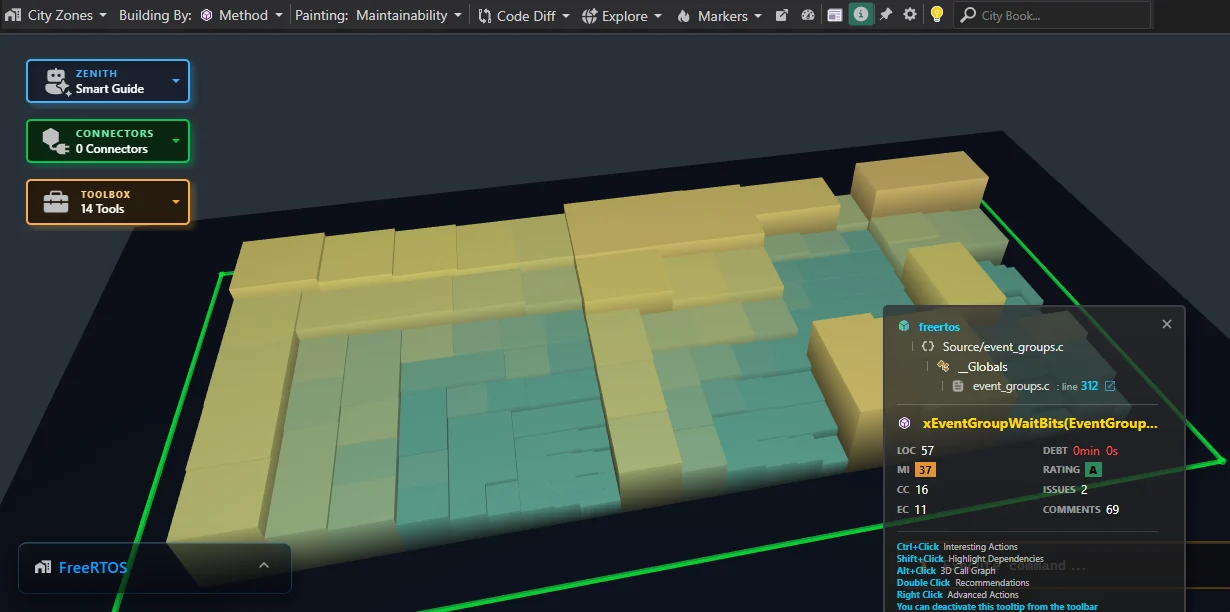Click the Right Click Advanced Actions hint
The height and width of the screenshot is (612, 1230).
[956, 595]
